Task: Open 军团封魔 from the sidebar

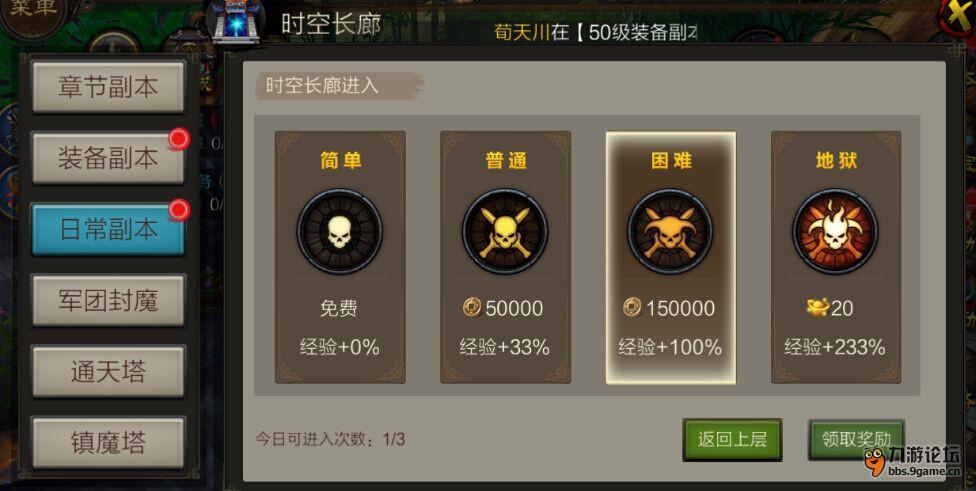Action: coord(108,301)
